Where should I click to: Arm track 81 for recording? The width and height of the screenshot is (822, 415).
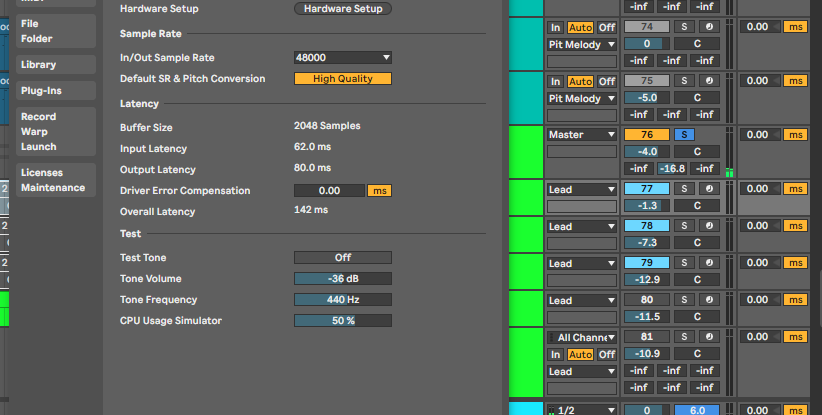pos(709,337)
